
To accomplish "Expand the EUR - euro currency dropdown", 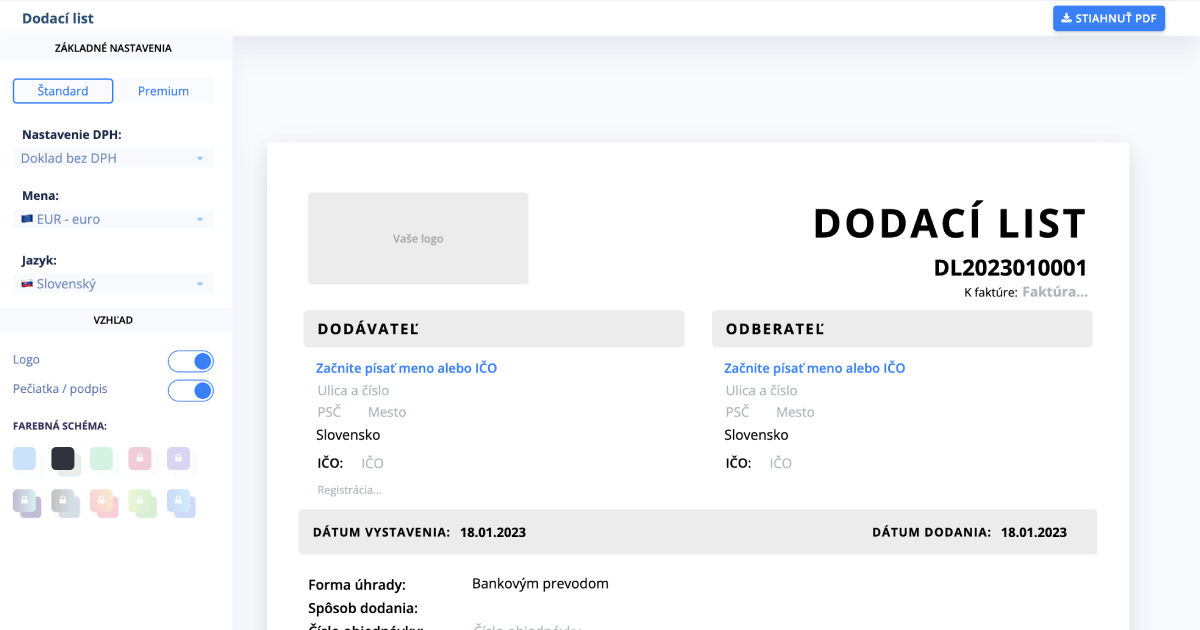I will [112, 218].
